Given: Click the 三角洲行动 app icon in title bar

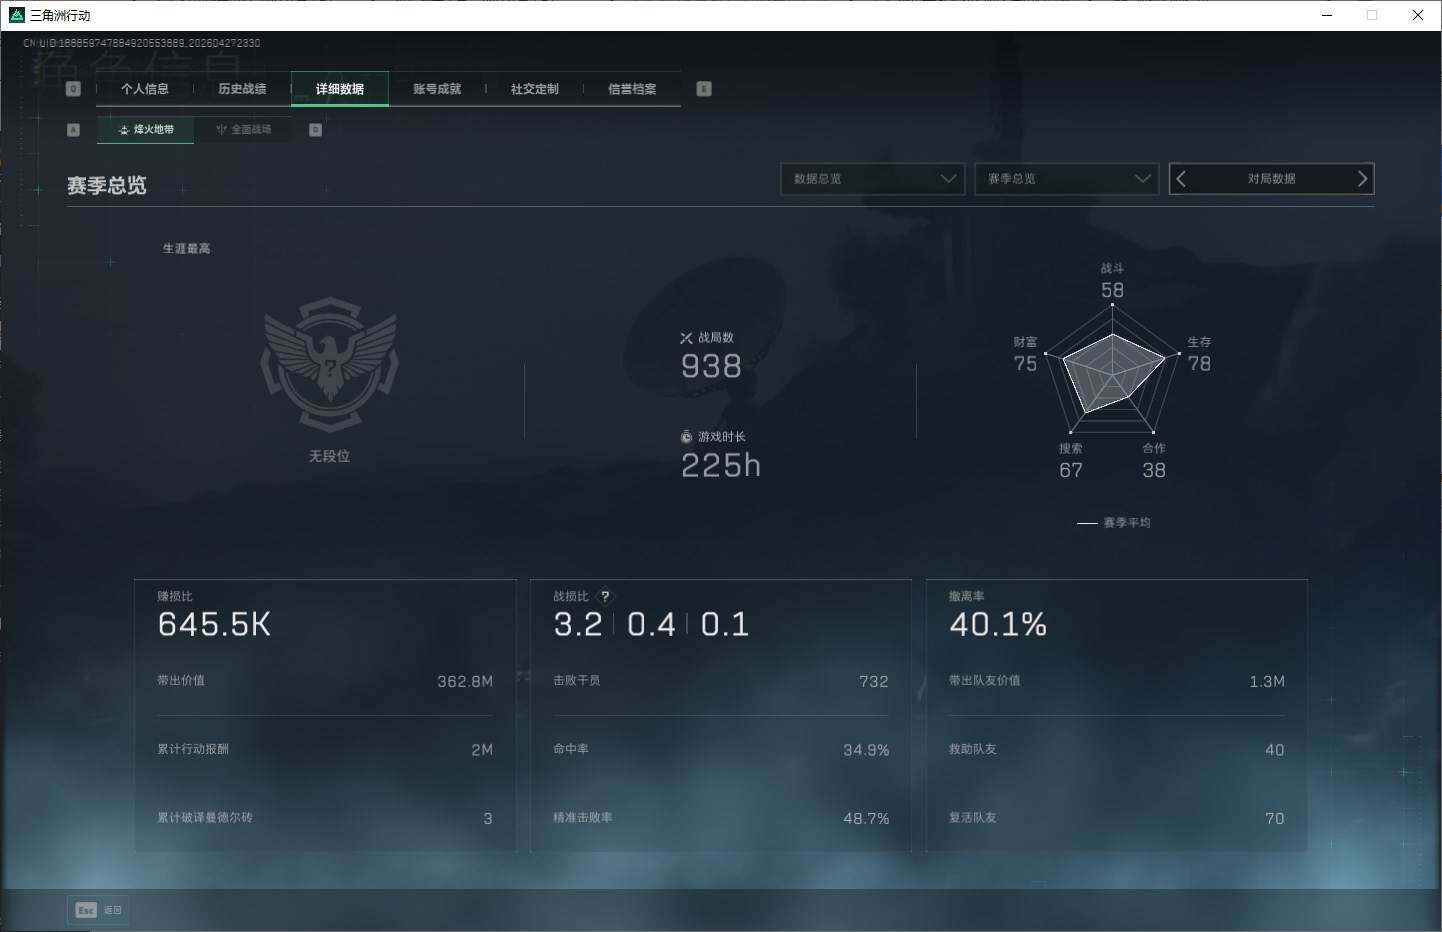Looking at the screenshot, I should click(16, 15).
